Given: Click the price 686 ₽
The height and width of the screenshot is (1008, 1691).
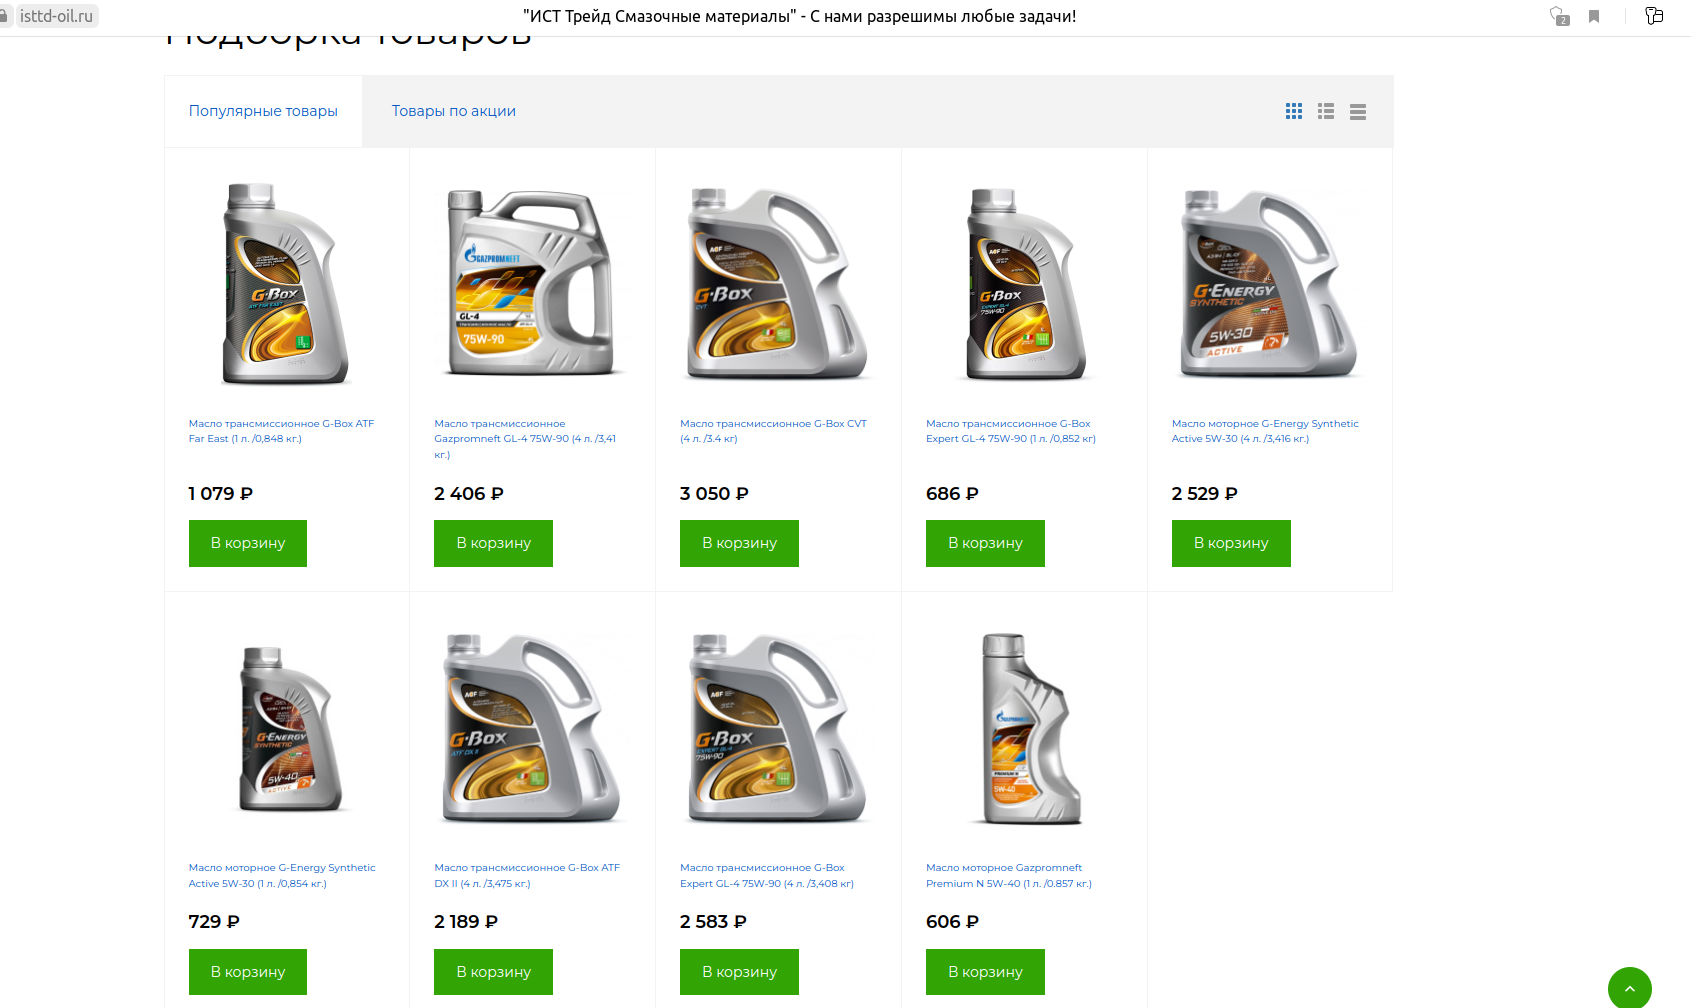Looking at the screenshot, I should point(952,494).
